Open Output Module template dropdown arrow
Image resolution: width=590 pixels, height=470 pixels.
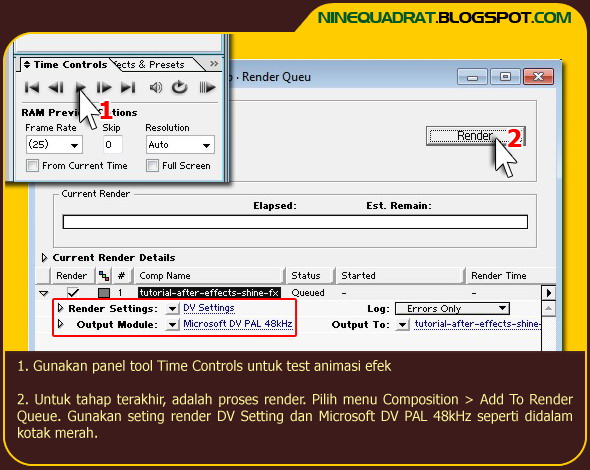tap(172, 325)
